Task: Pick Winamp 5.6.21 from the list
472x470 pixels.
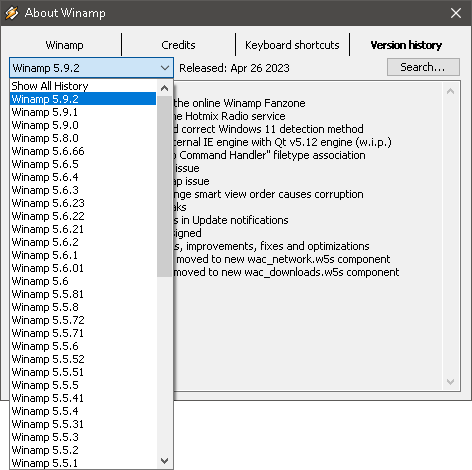Action: [x=83, y=229]
